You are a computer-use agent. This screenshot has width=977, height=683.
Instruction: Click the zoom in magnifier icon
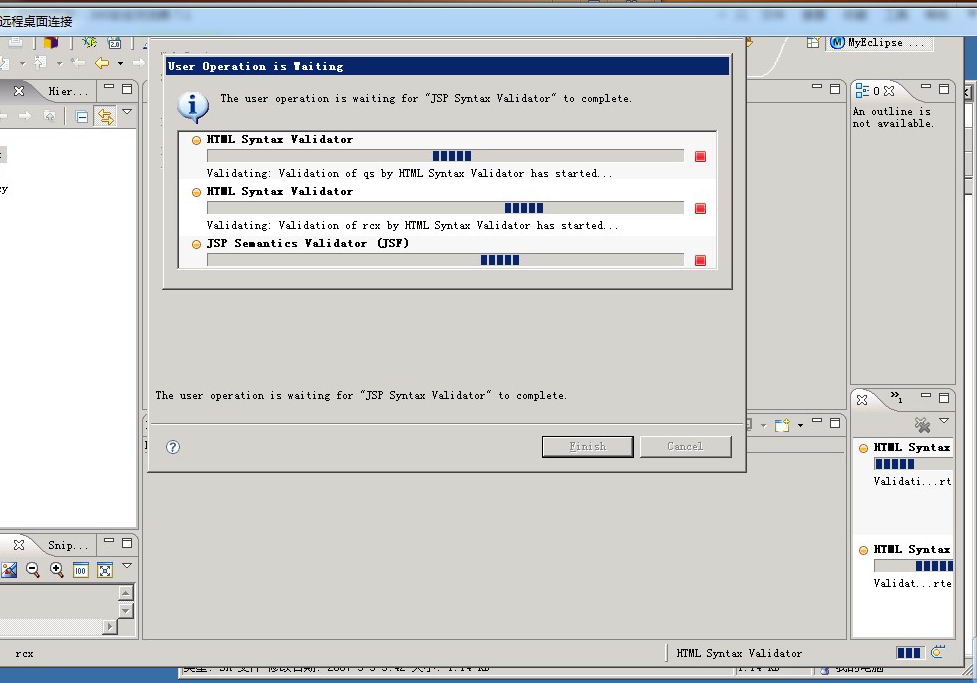57,570
